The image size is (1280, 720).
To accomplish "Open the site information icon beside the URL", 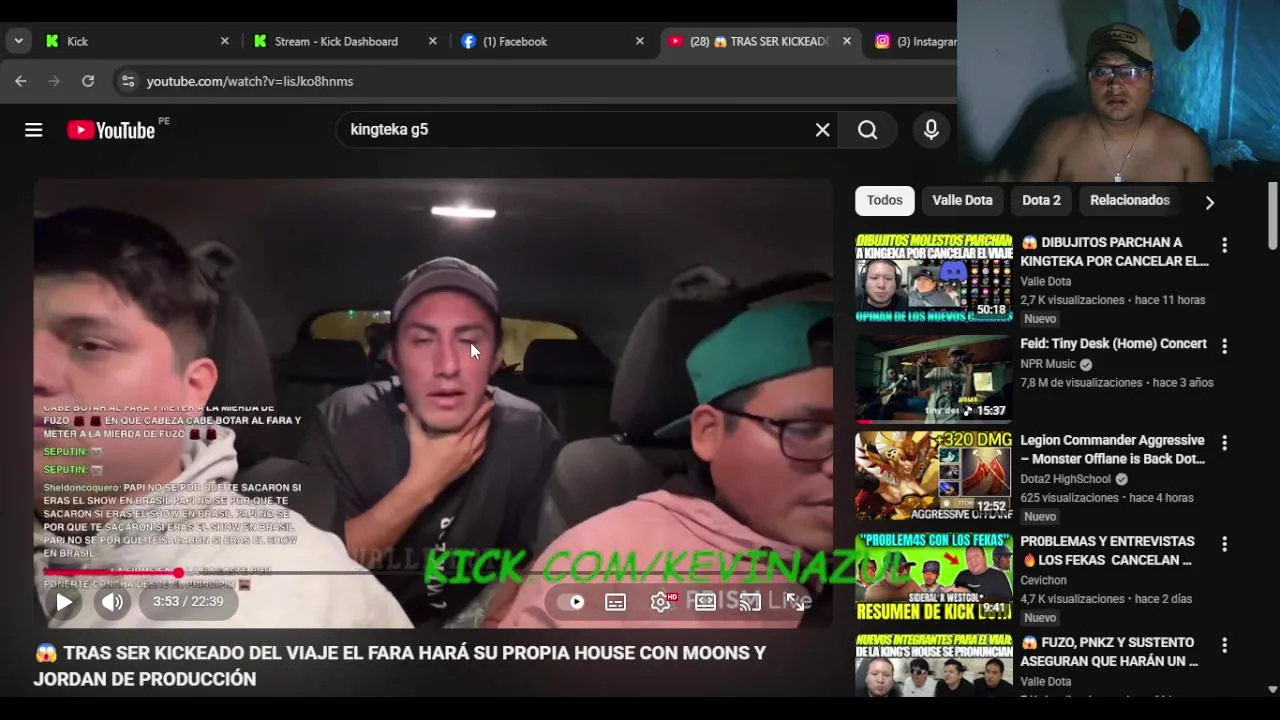I will 127,81.
